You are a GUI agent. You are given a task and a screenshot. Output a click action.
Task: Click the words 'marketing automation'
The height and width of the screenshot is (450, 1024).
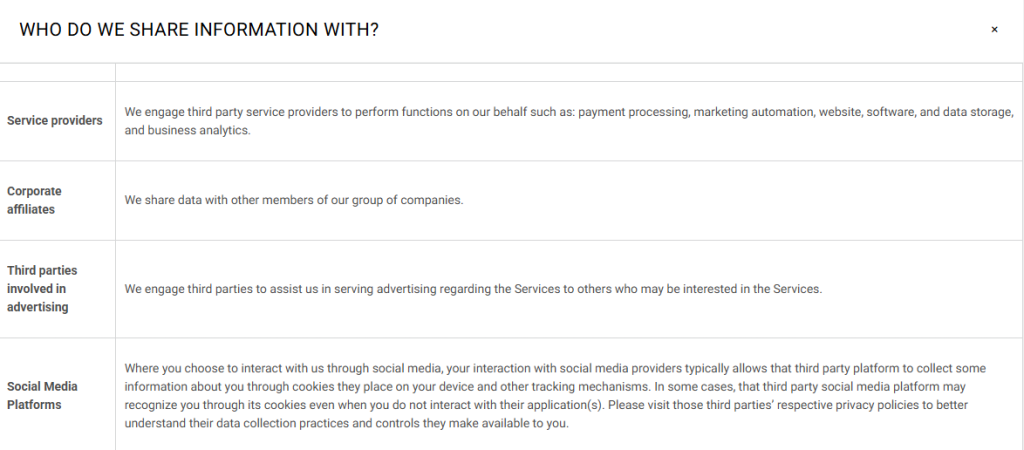(x=751, y=112)
